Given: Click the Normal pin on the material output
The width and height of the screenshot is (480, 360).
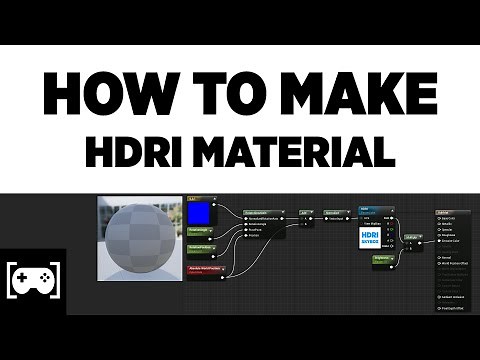Looking at the screenshot, I should 439,258.
